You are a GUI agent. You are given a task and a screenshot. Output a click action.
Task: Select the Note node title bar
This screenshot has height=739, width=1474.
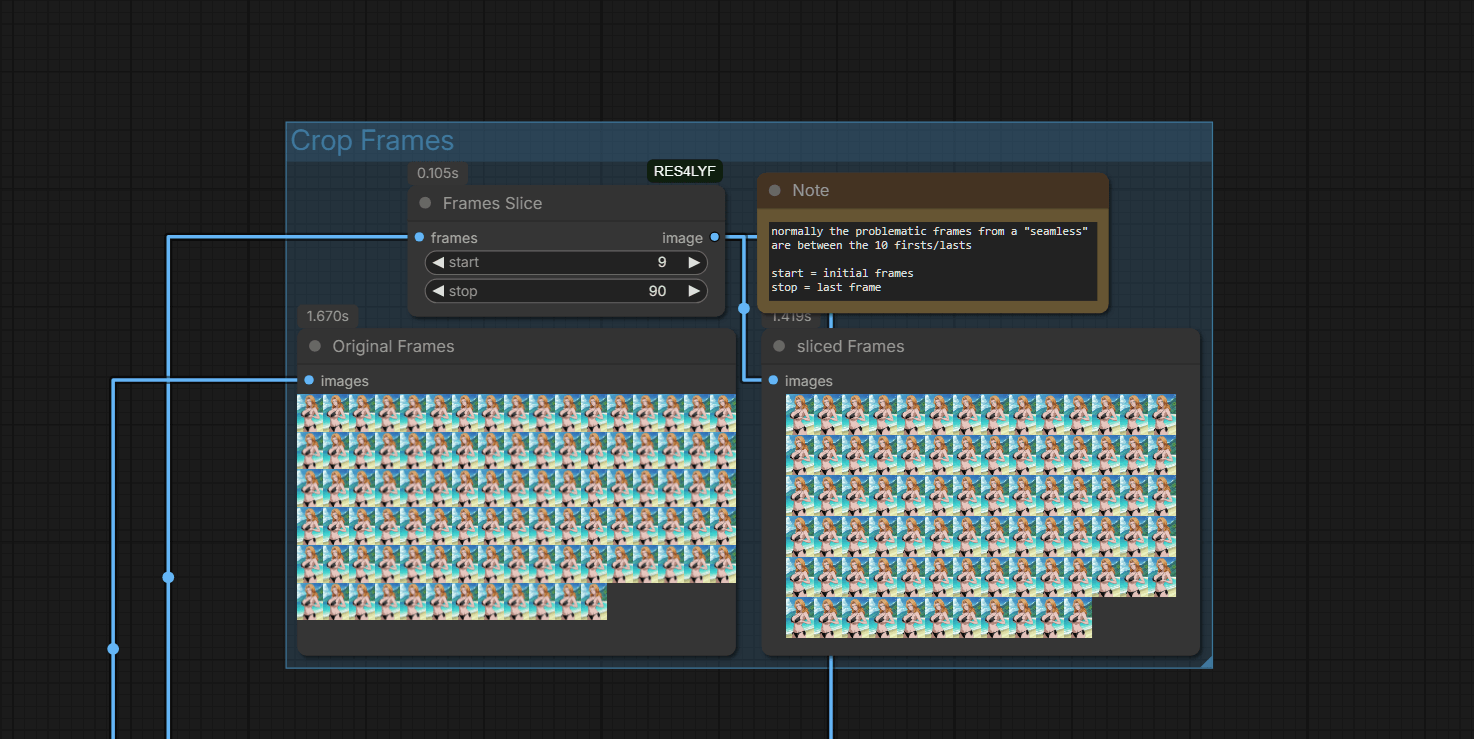point(933,190)
